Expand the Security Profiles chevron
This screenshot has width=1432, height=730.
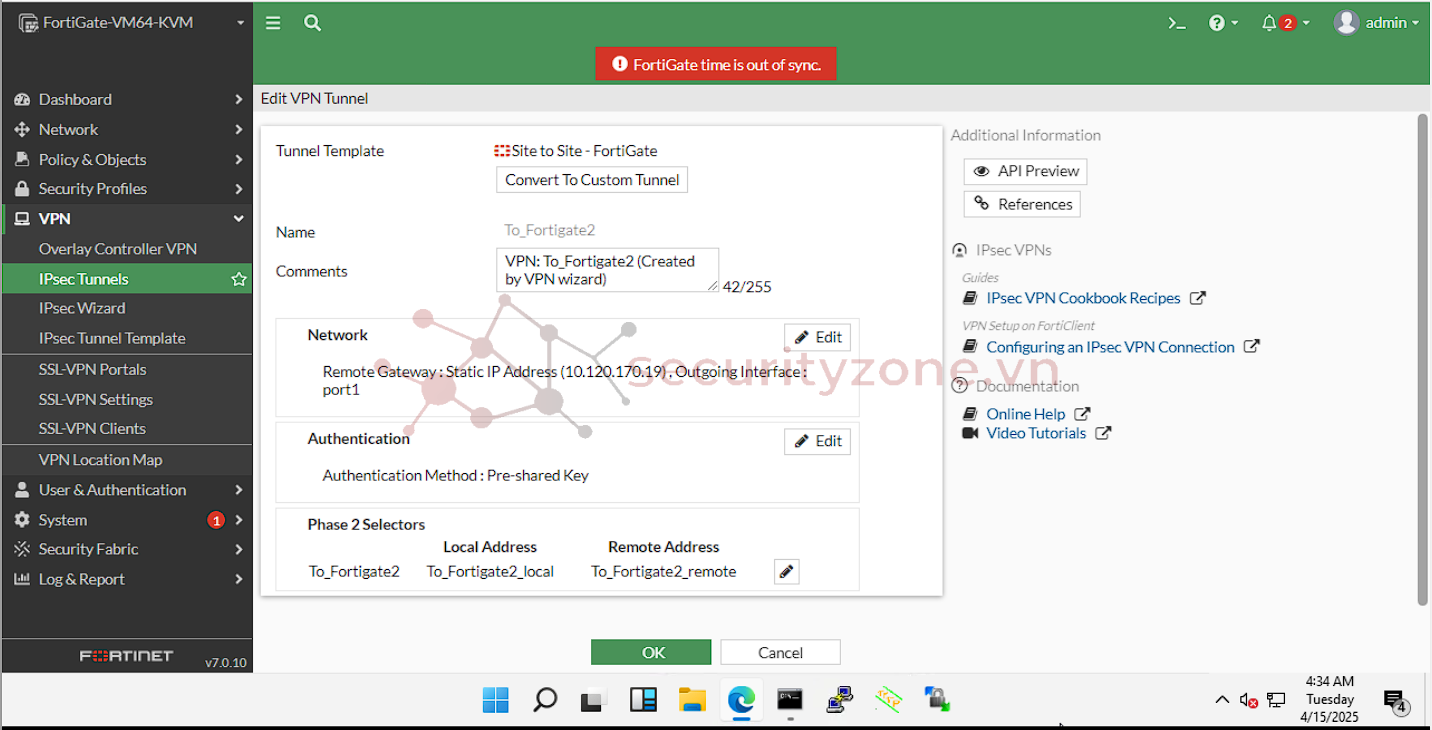point(238,189)
